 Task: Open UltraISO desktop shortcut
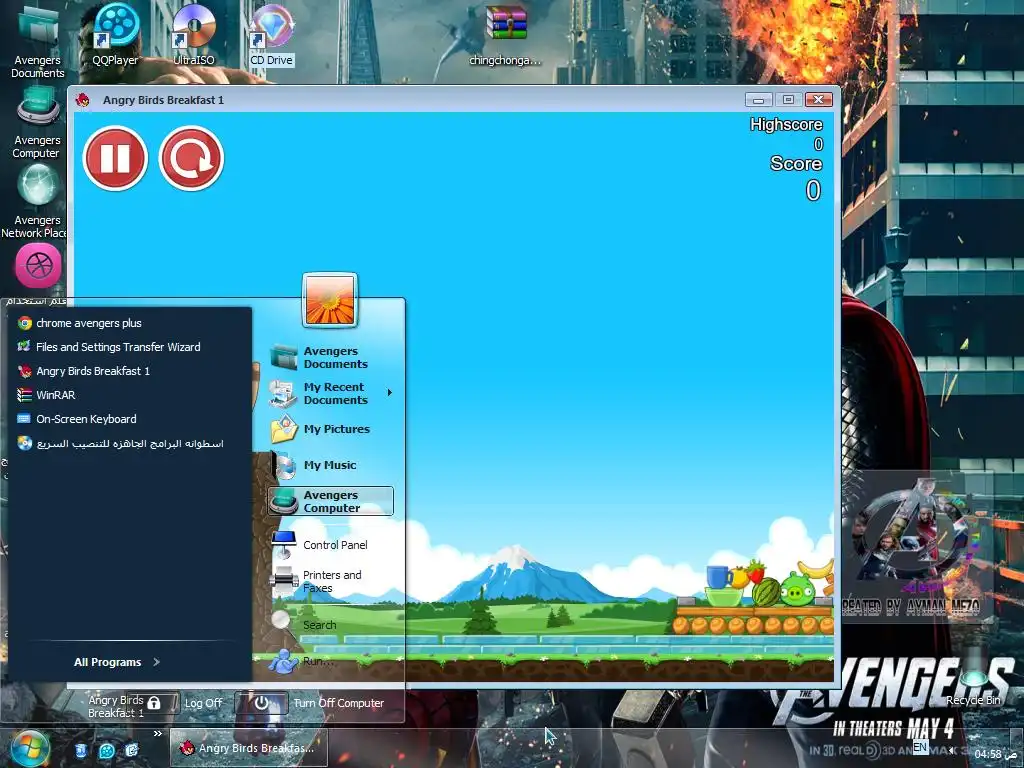point(194,35)
